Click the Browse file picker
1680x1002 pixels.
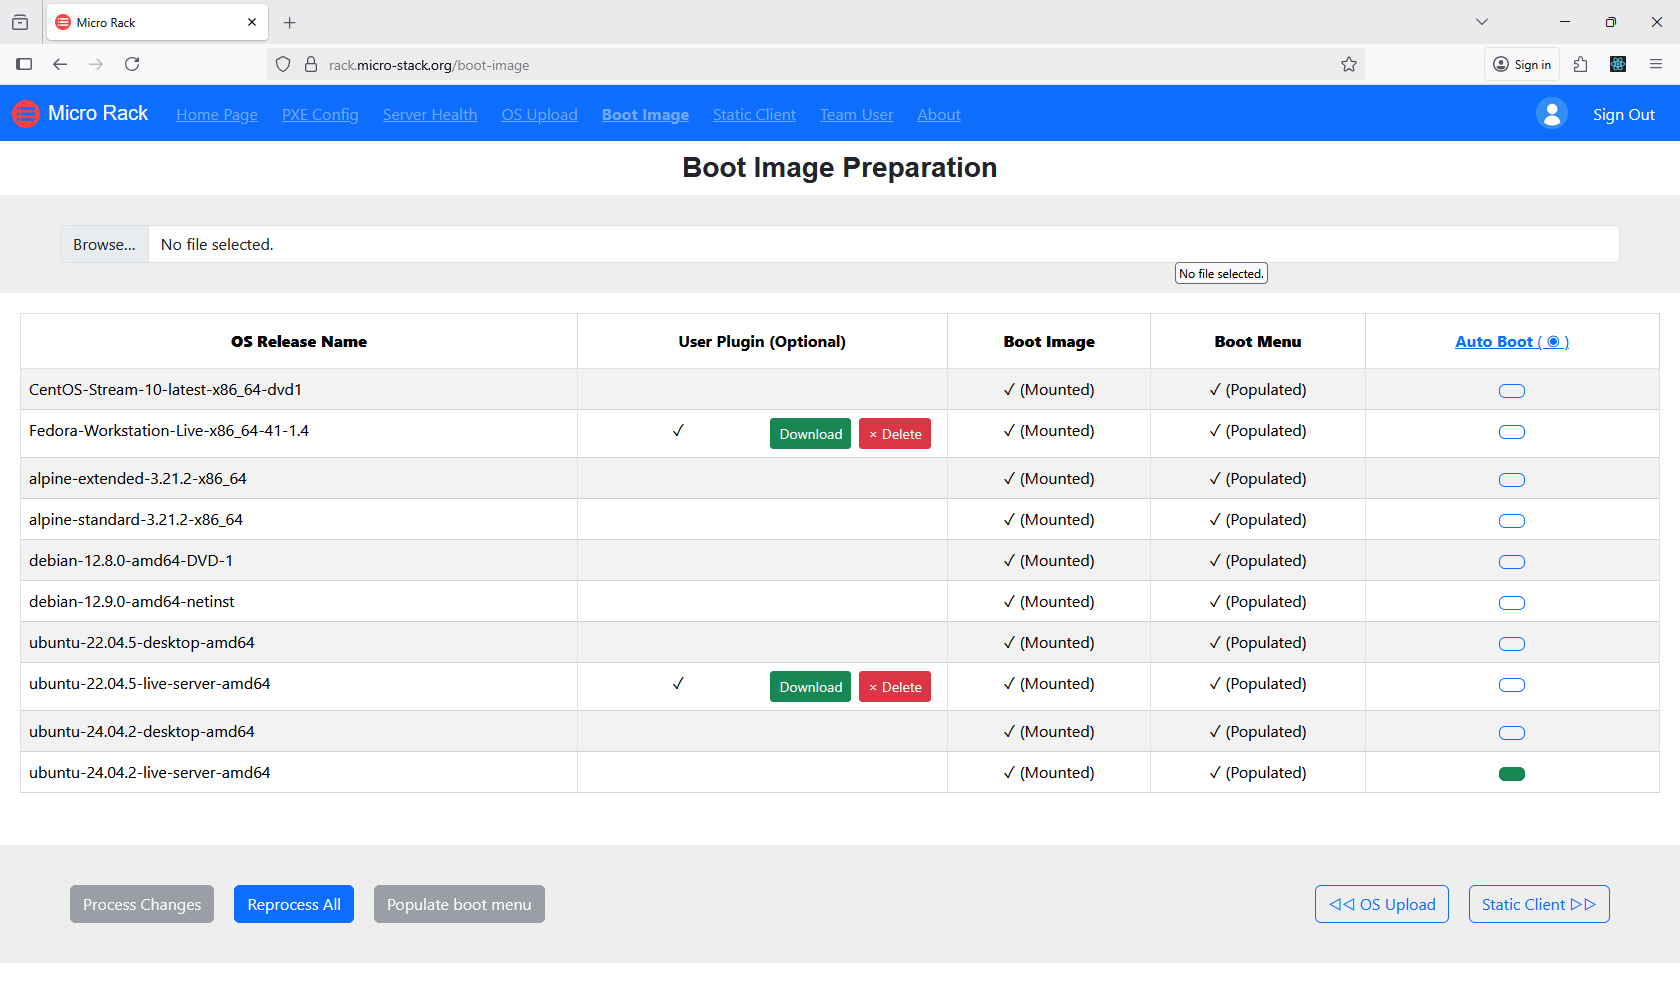103,244
